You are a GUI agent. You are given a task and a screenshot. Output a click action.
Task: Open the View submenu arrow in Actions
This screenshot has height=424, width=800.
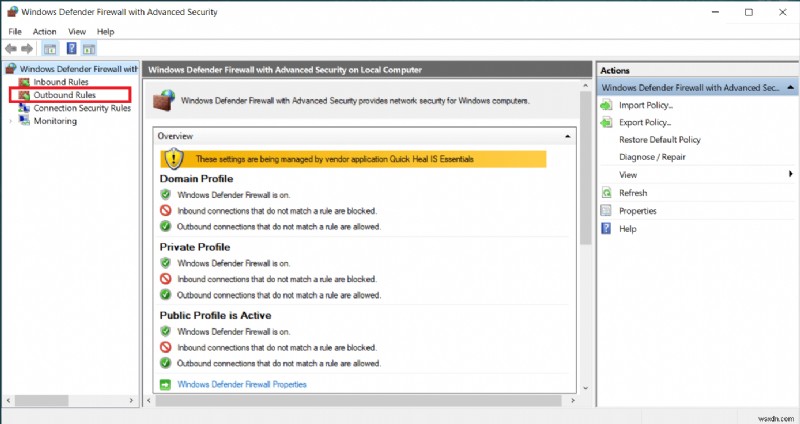790,175
